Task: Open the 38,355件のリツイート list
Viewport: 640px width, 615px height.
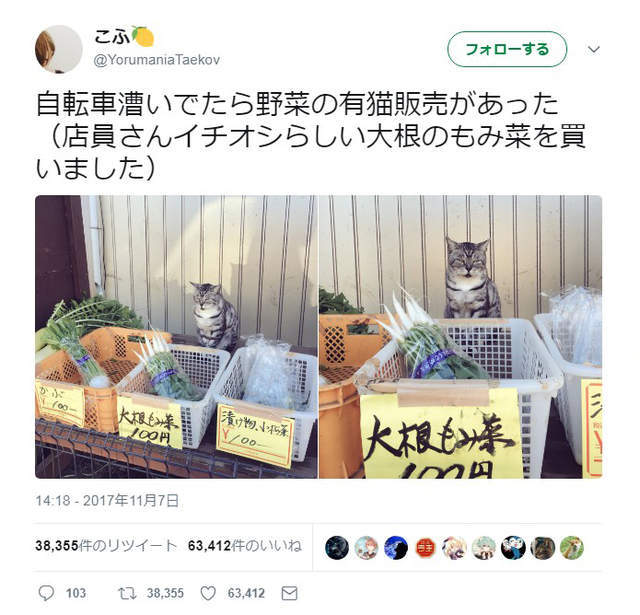Action: pyautogui.click(x=106, y=546)
